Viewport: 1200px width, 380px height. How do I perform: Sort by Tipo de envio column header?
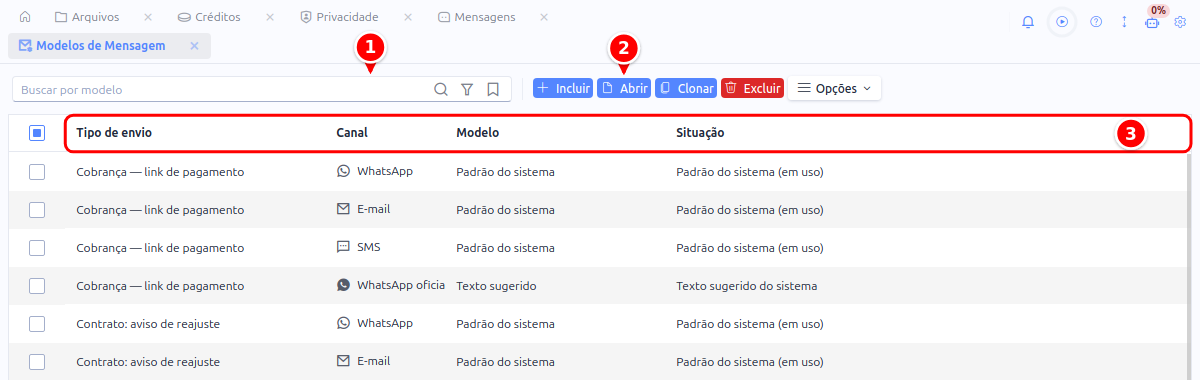coord(114,133)
